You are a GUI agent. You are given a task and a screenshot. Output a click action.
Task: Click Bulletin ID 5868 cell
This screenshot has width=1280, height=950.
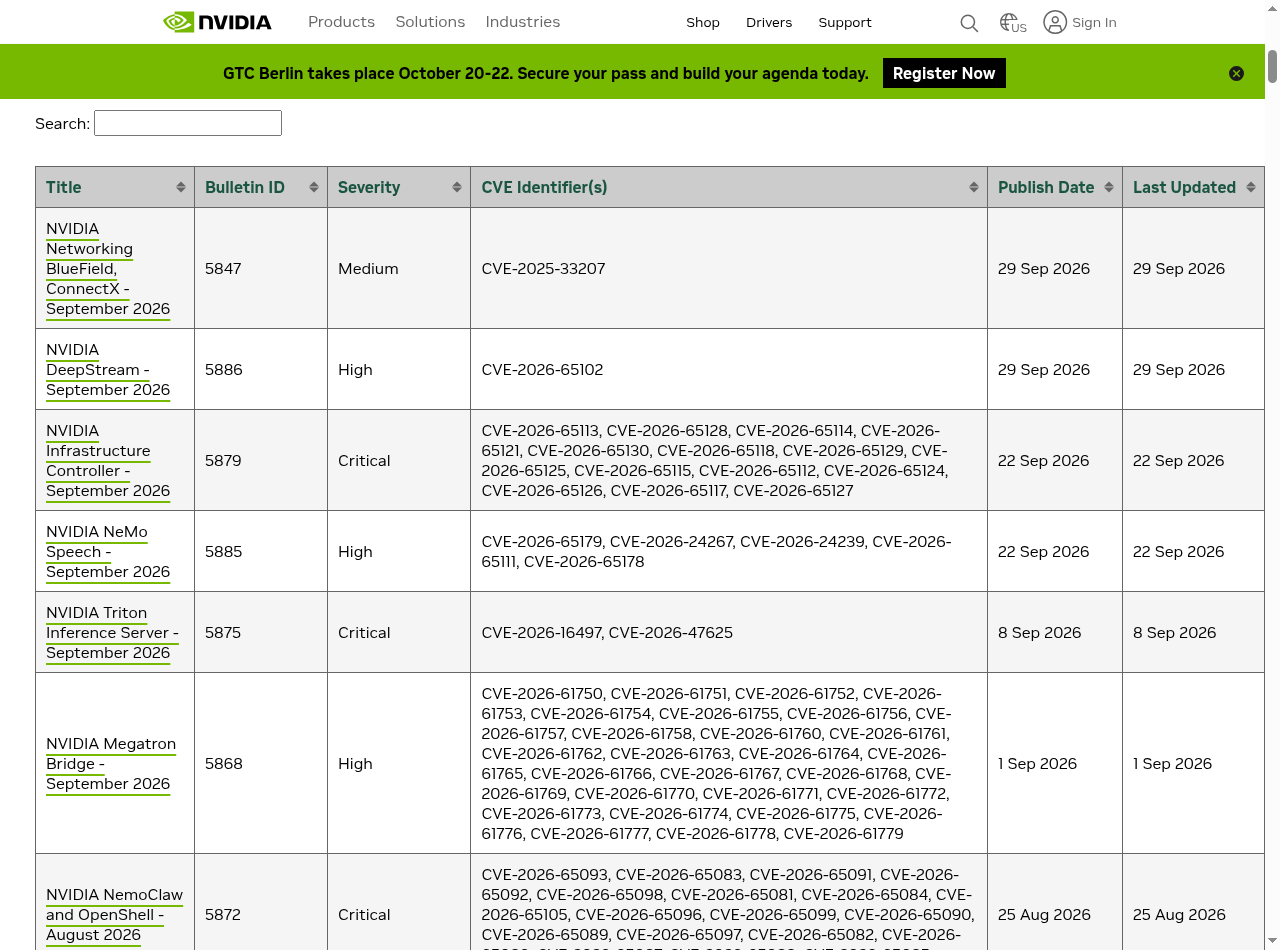261,763
